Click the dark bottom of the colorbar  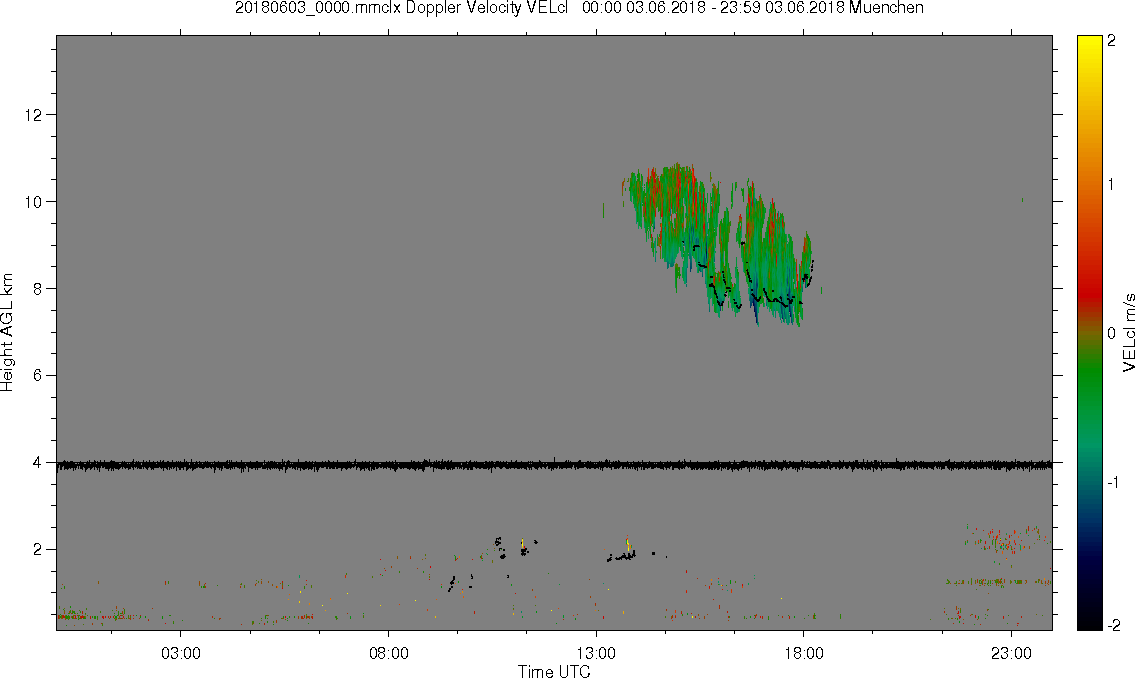[1089, 619]
